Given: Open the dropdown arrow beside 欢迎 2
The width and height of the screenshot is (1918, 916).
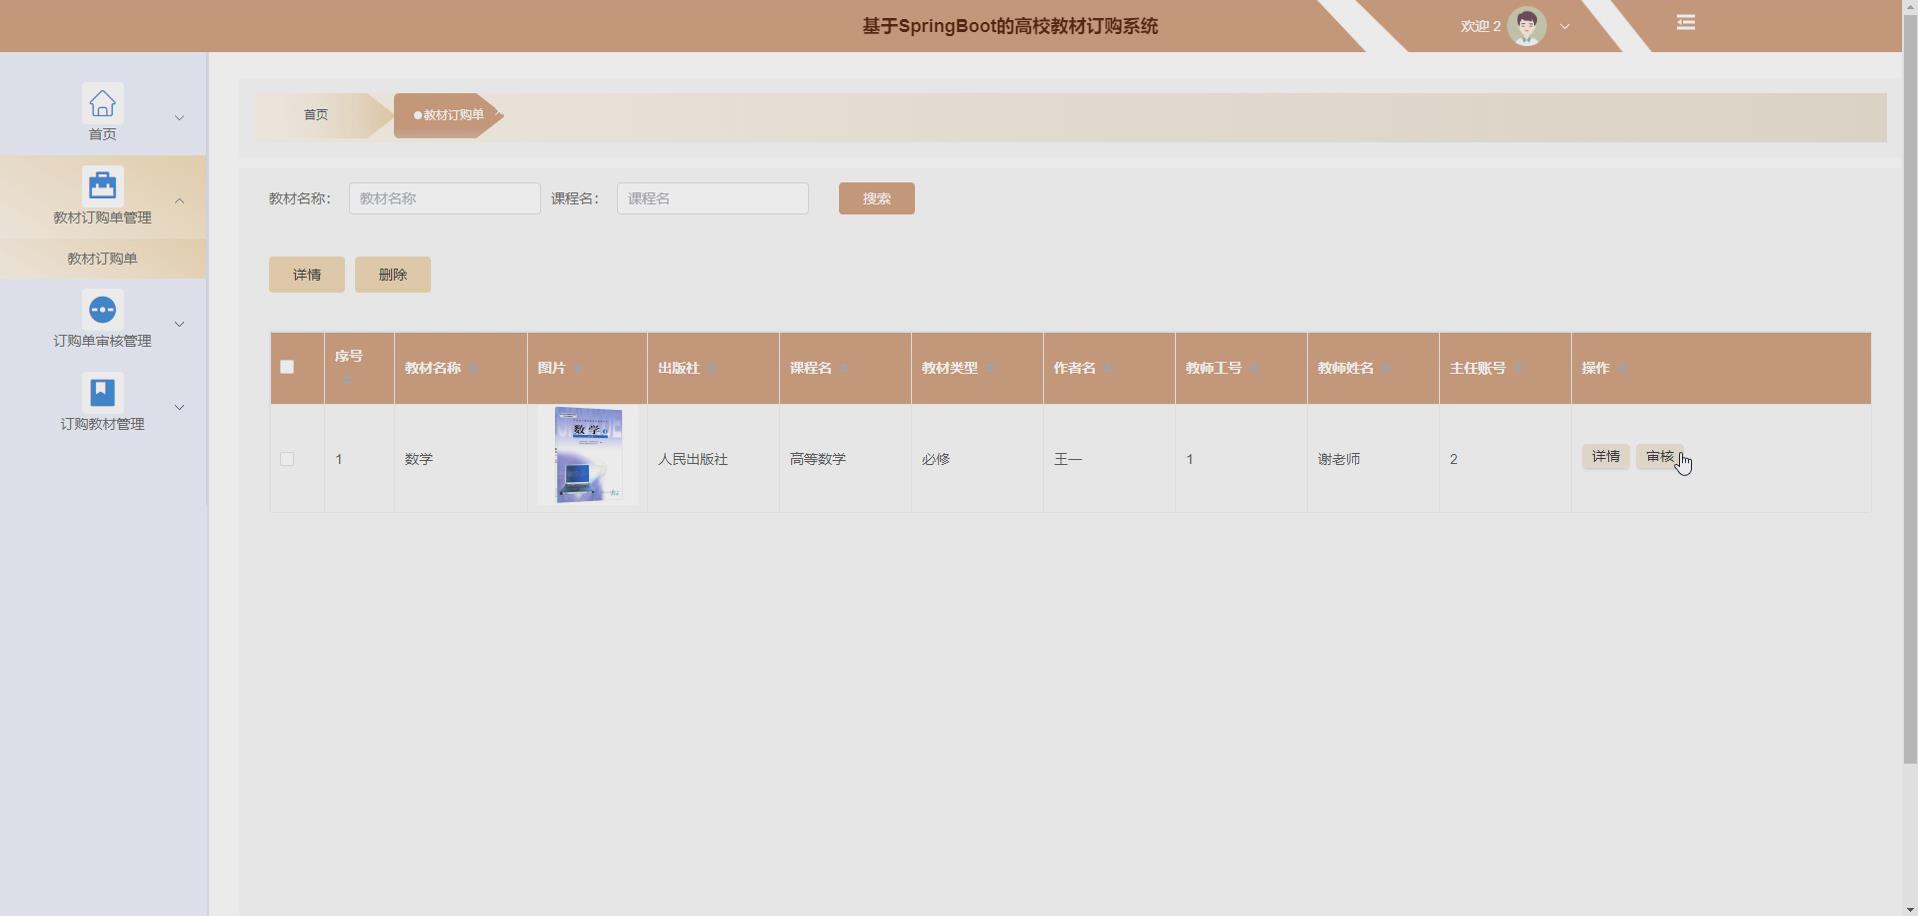Looking at the screenshot, I should click(1563, 26).
